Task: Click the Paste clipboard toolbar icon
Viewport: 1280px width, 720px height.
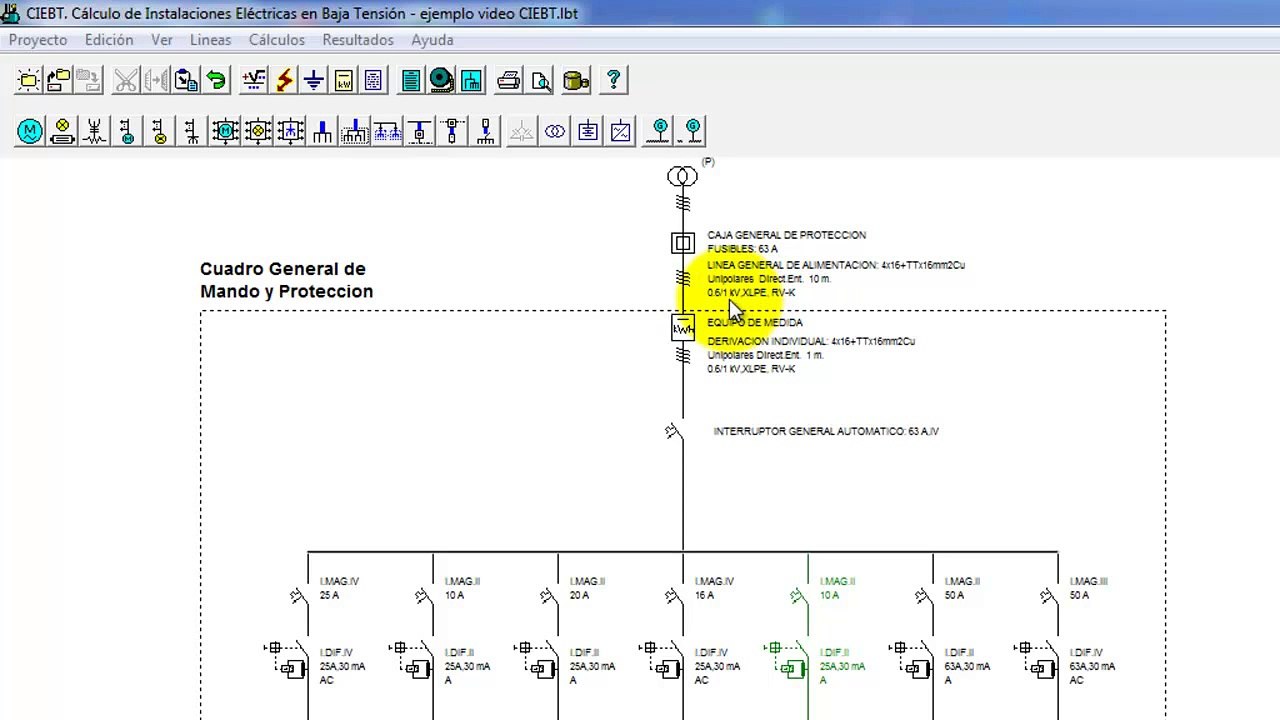Action: point(186,80)
